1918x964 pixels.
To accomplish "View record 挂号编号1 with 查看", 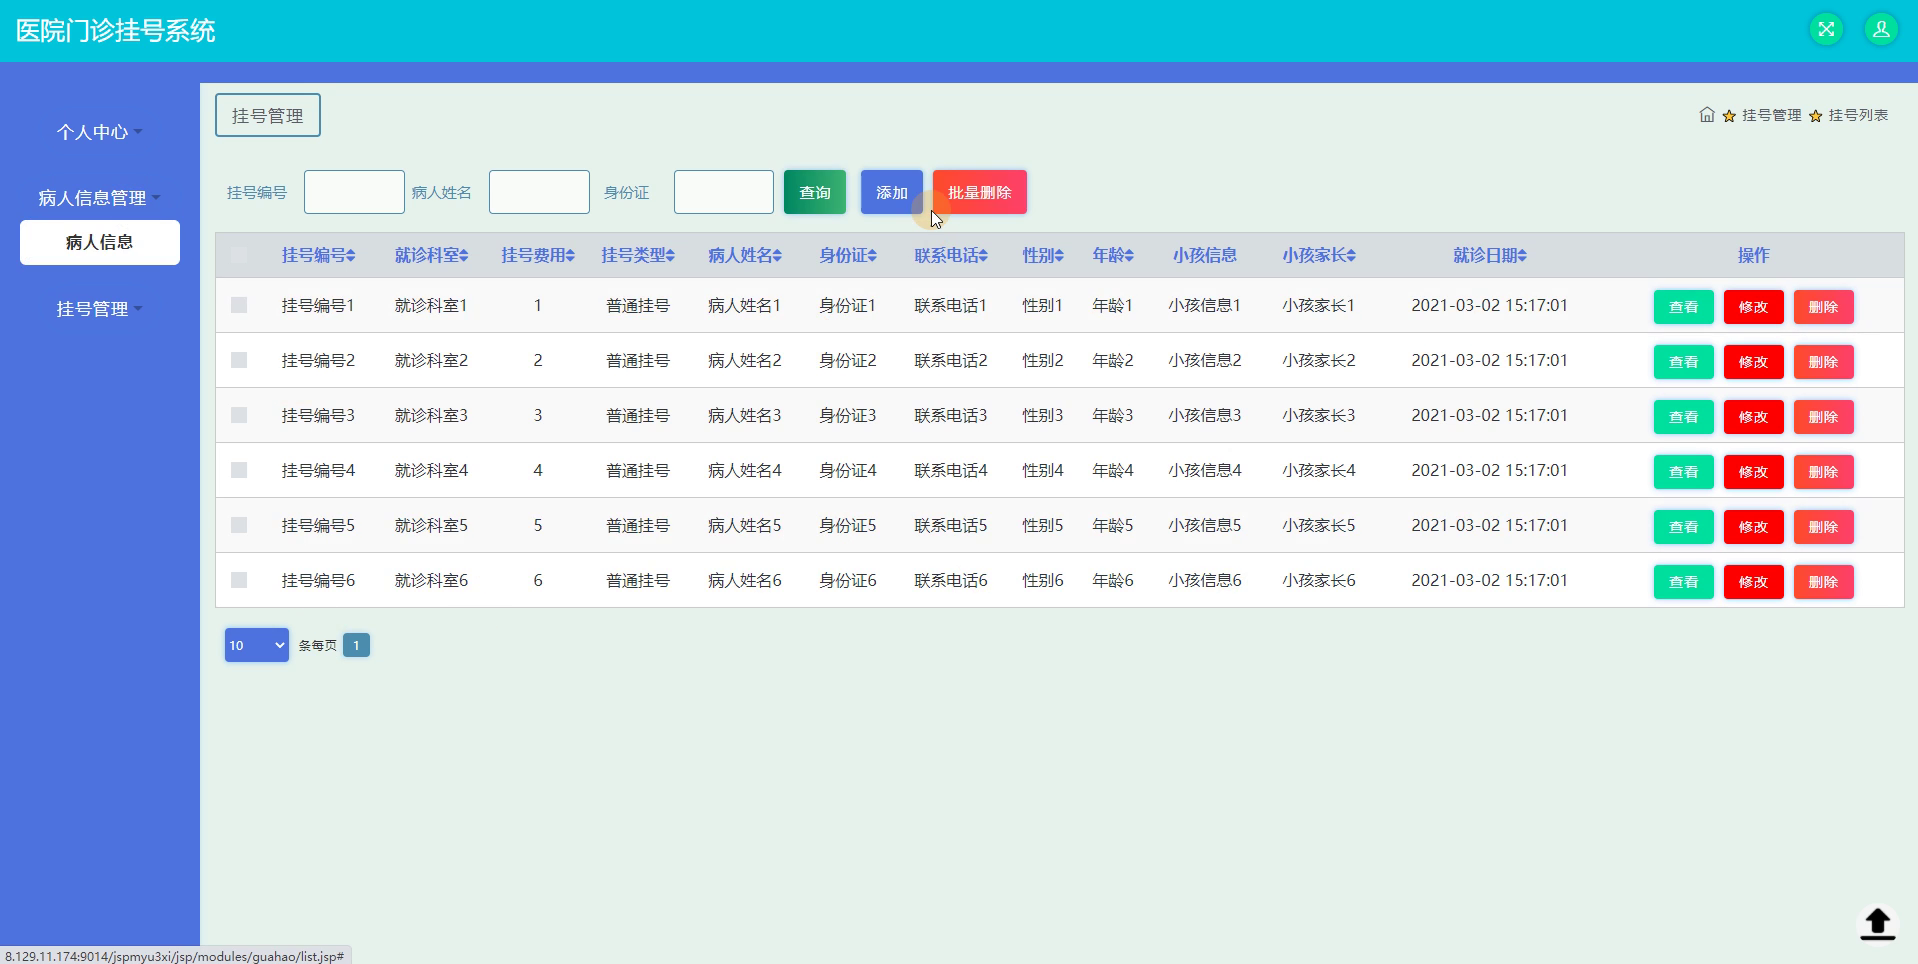I will 1684,307.
